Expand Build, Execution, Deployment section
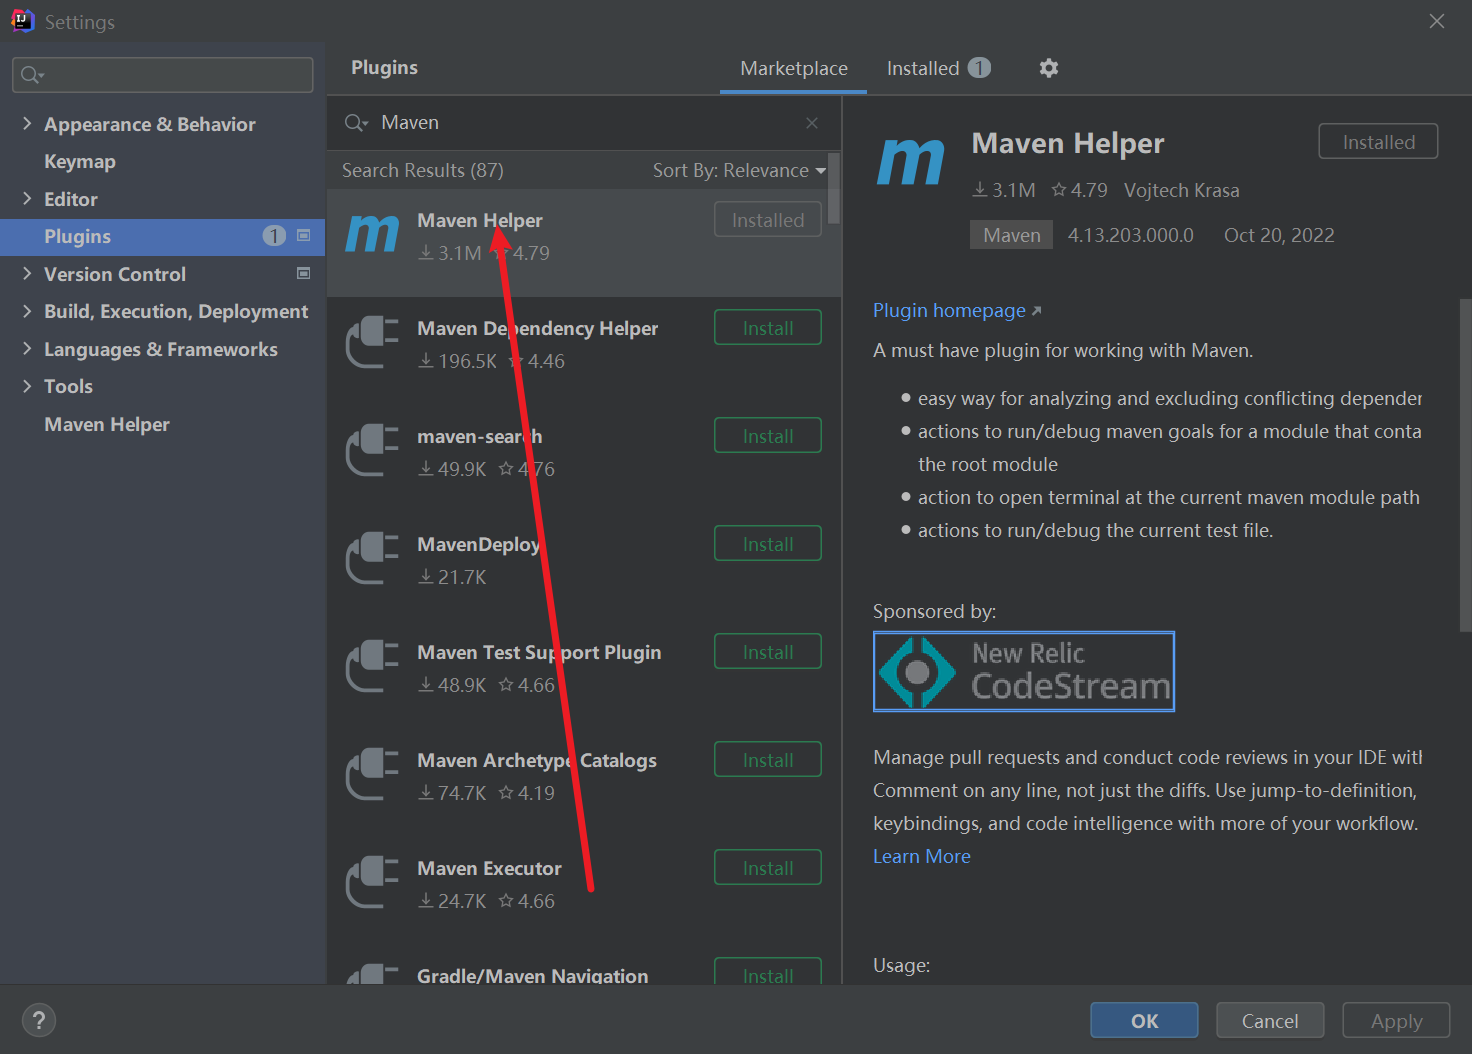The width and height of the screenshot is (1472, 1054). pos(27,311)
